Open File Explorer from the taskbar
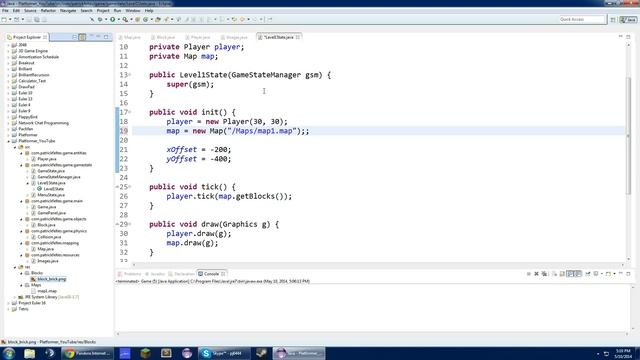640x360 pixels. (x=29, y=353)
